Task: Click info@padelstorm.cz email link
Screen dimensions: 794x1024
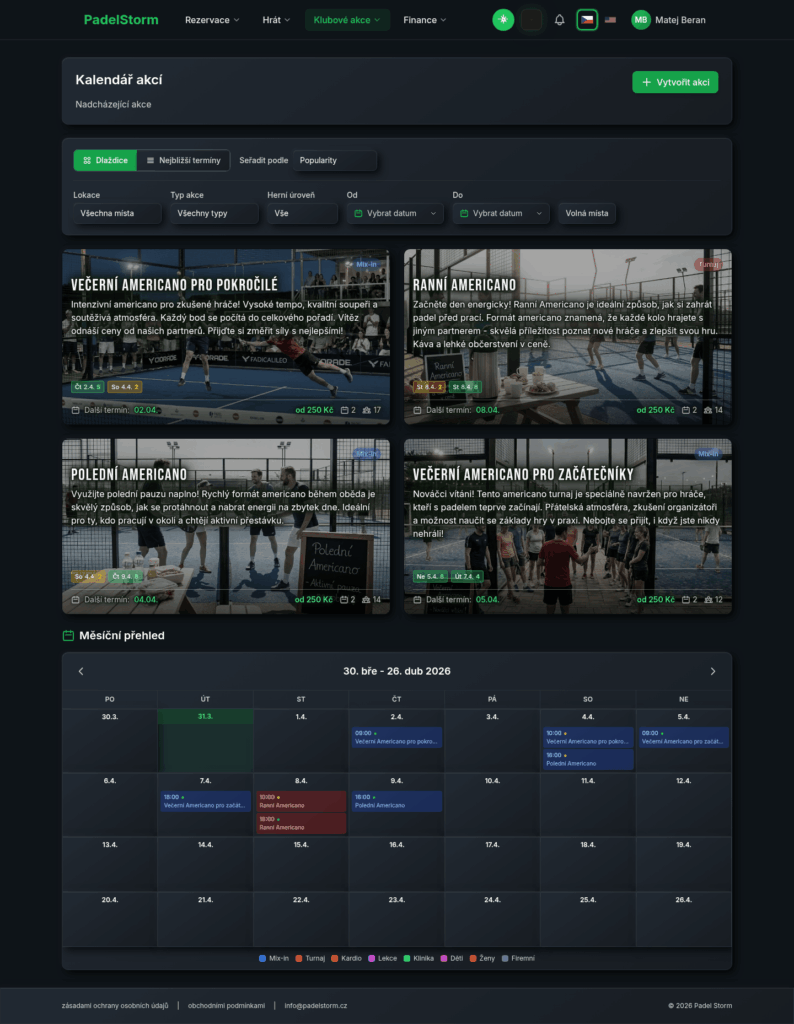Action: click(x=316, y=1006)
